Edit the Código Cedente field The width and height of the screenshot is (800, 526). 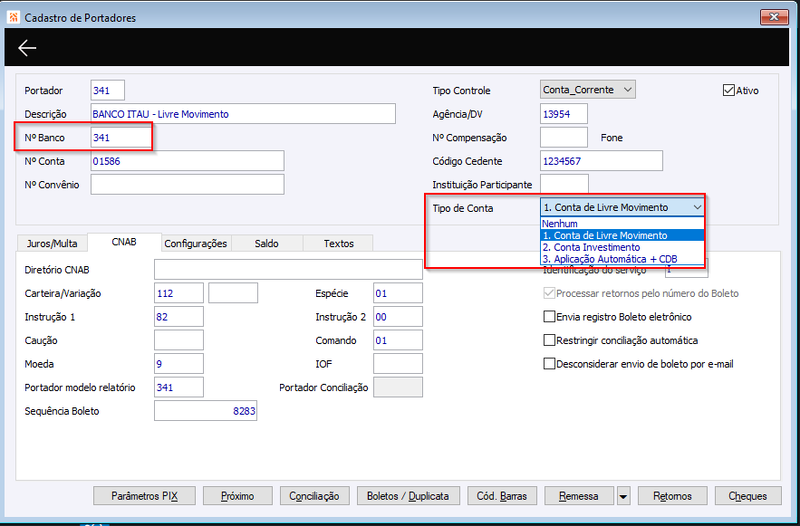click(x=602, y=161)
